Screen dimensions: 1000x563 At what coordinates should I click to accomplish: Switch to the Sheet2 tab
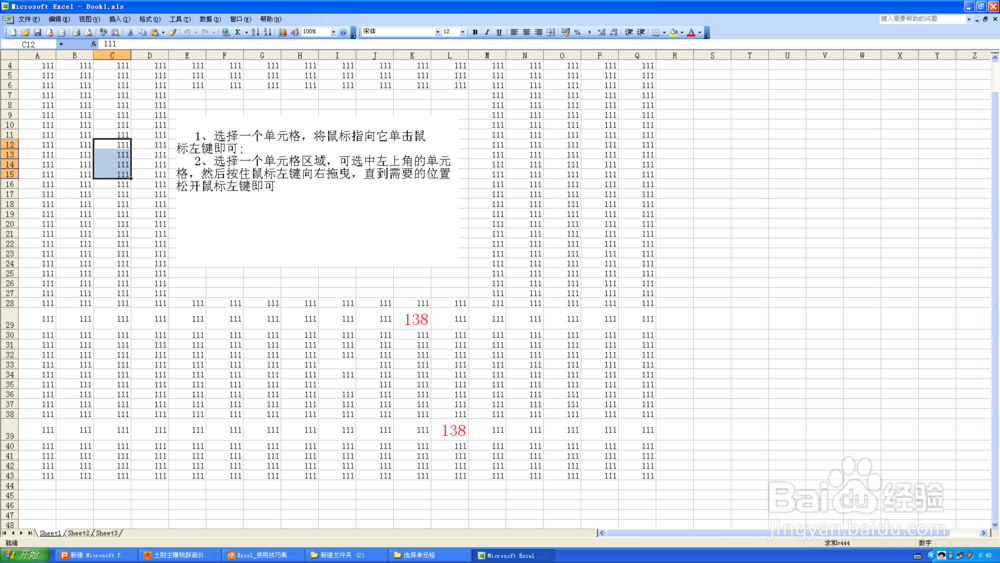click(78, 533)
